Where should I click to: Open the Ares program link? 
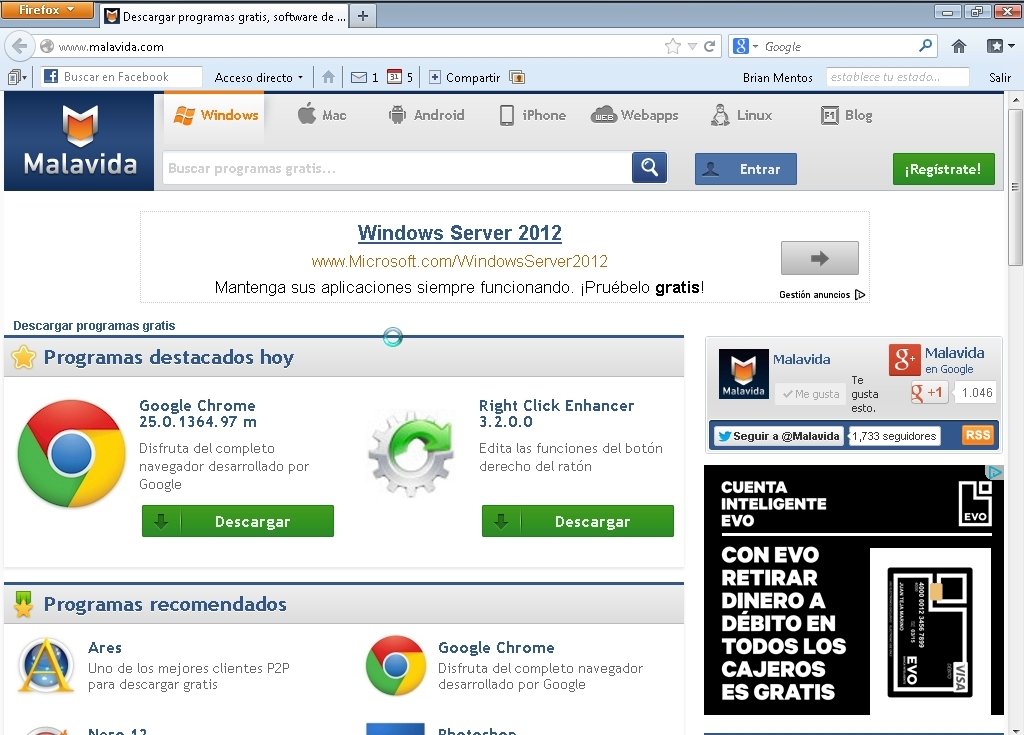[105, 647]
